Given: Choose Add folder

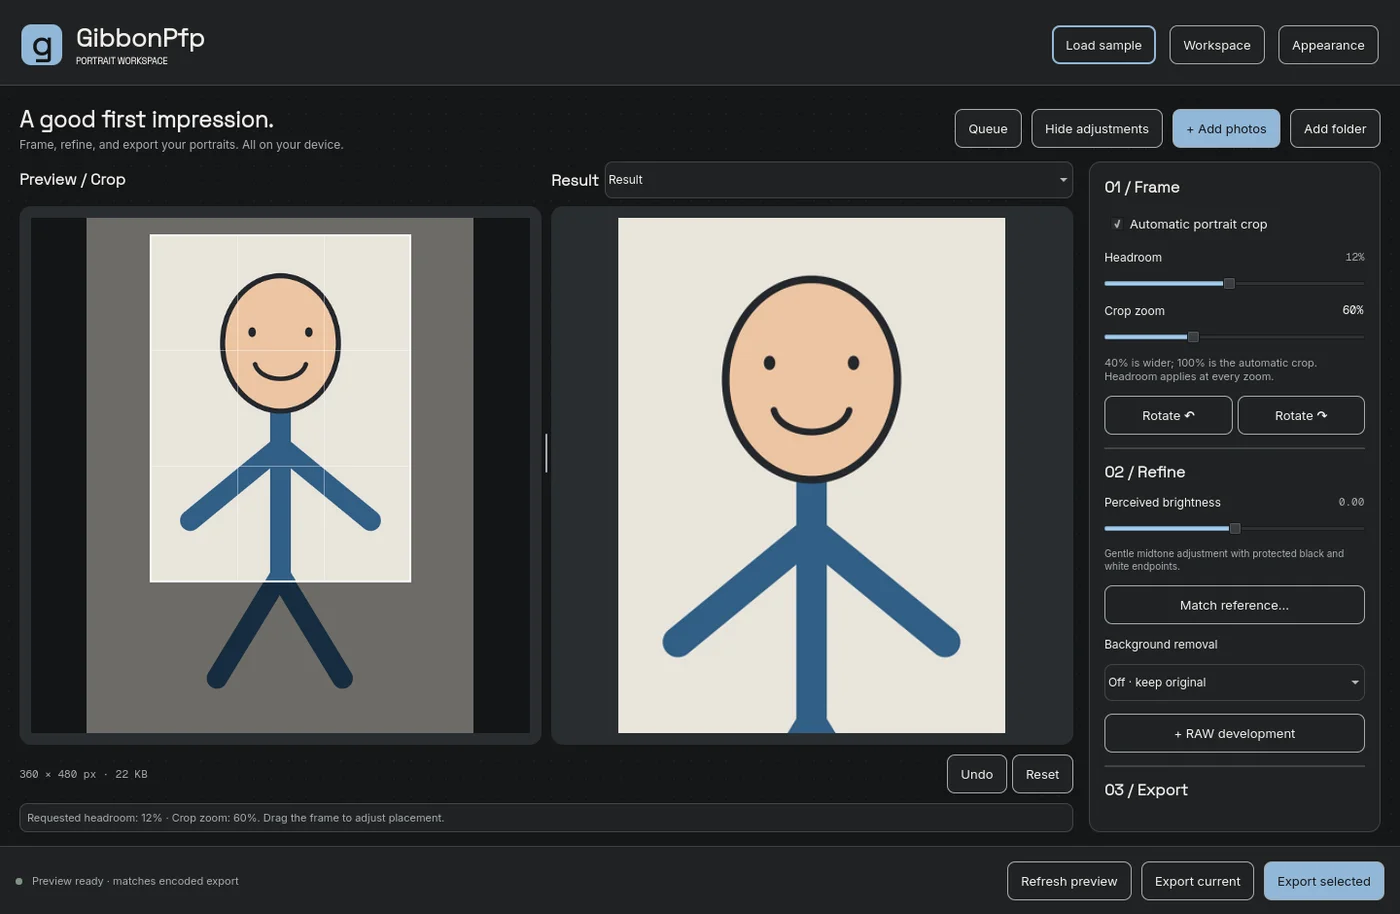Looking at the screenshot, I should tap(1335, 129).
